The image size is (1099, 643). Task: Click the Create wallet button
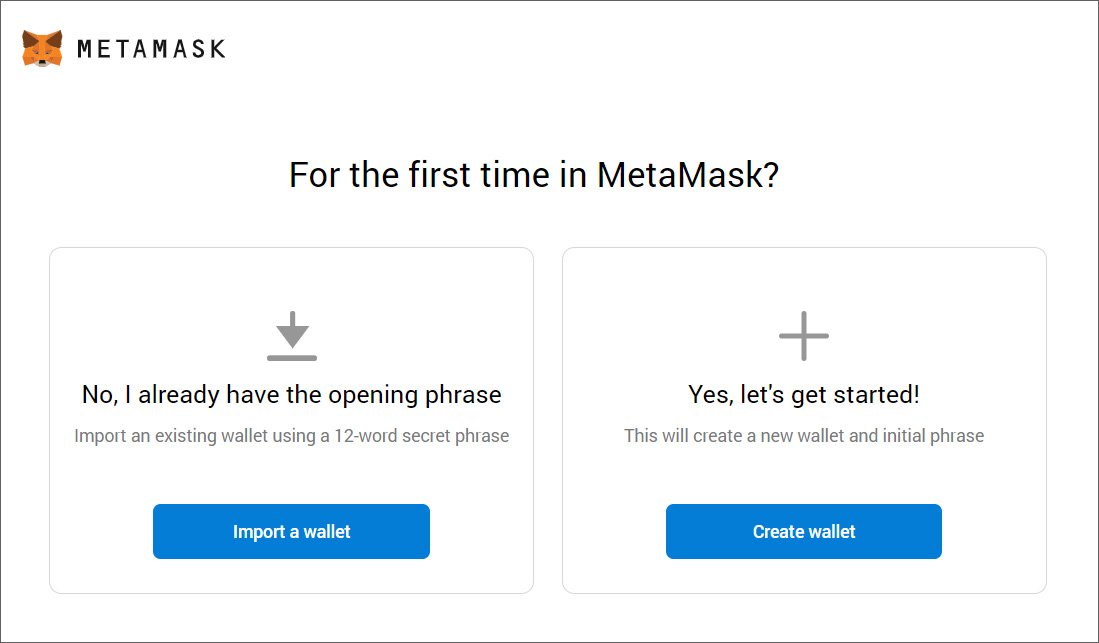tap(804, 532)
